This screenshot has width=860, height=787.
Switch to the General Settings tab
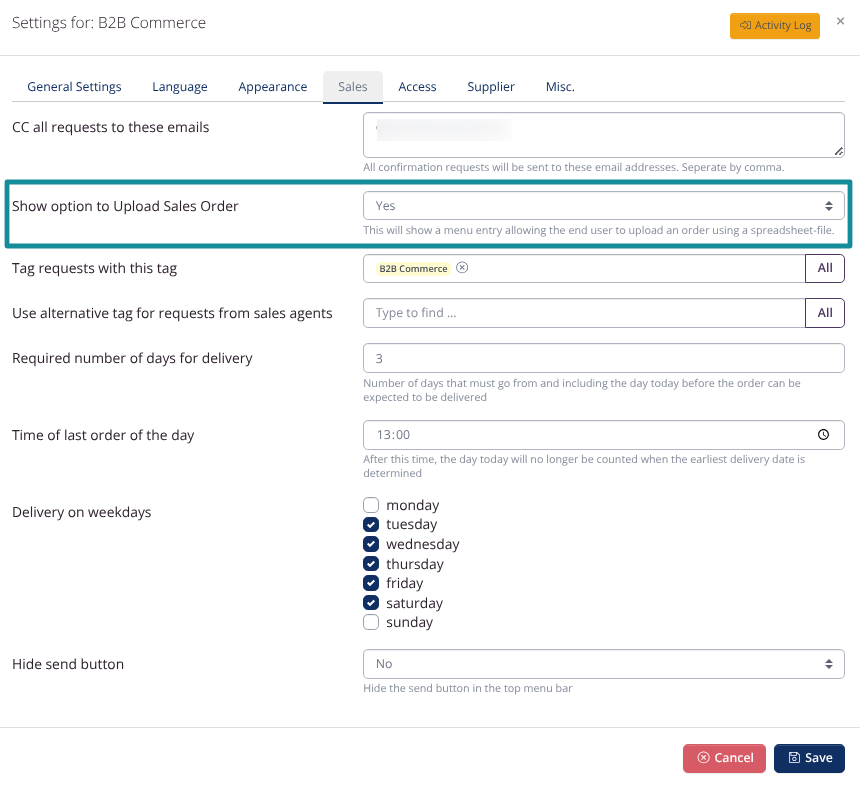pyautogui.click(x=75, y=87)
